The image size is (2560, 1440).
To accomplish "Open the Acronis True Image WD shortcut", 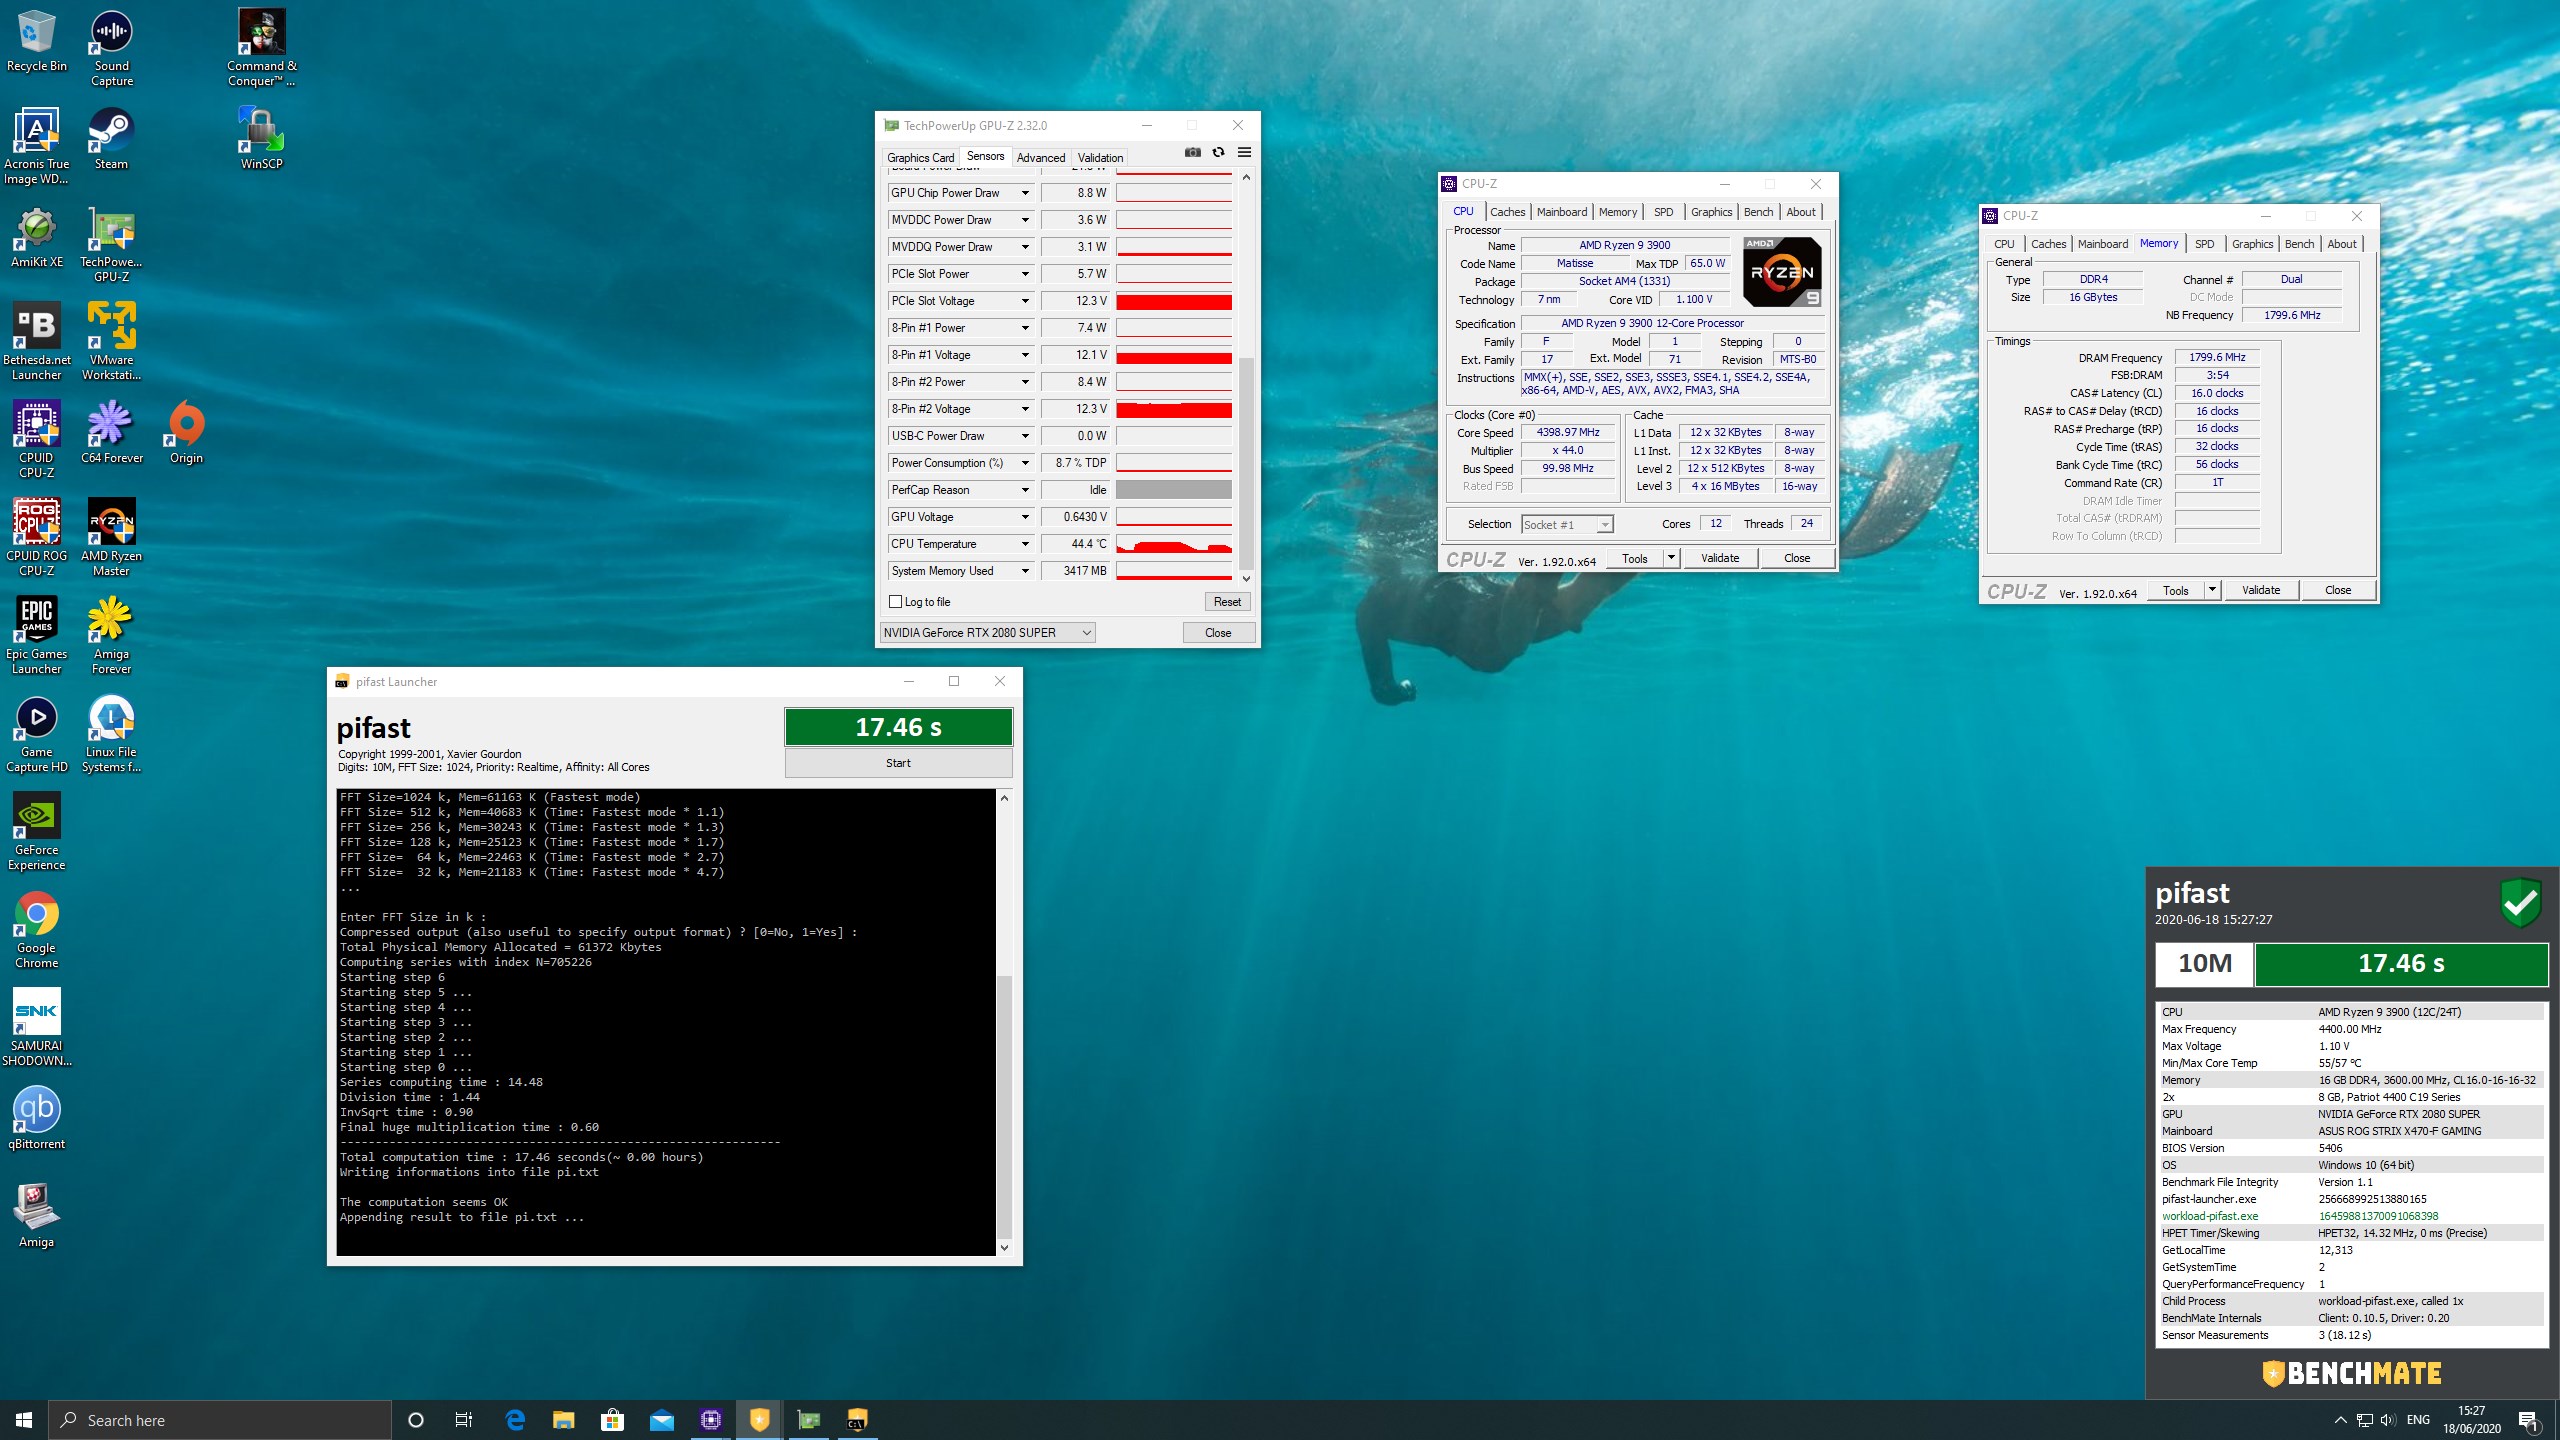I will tap(36, 146).
